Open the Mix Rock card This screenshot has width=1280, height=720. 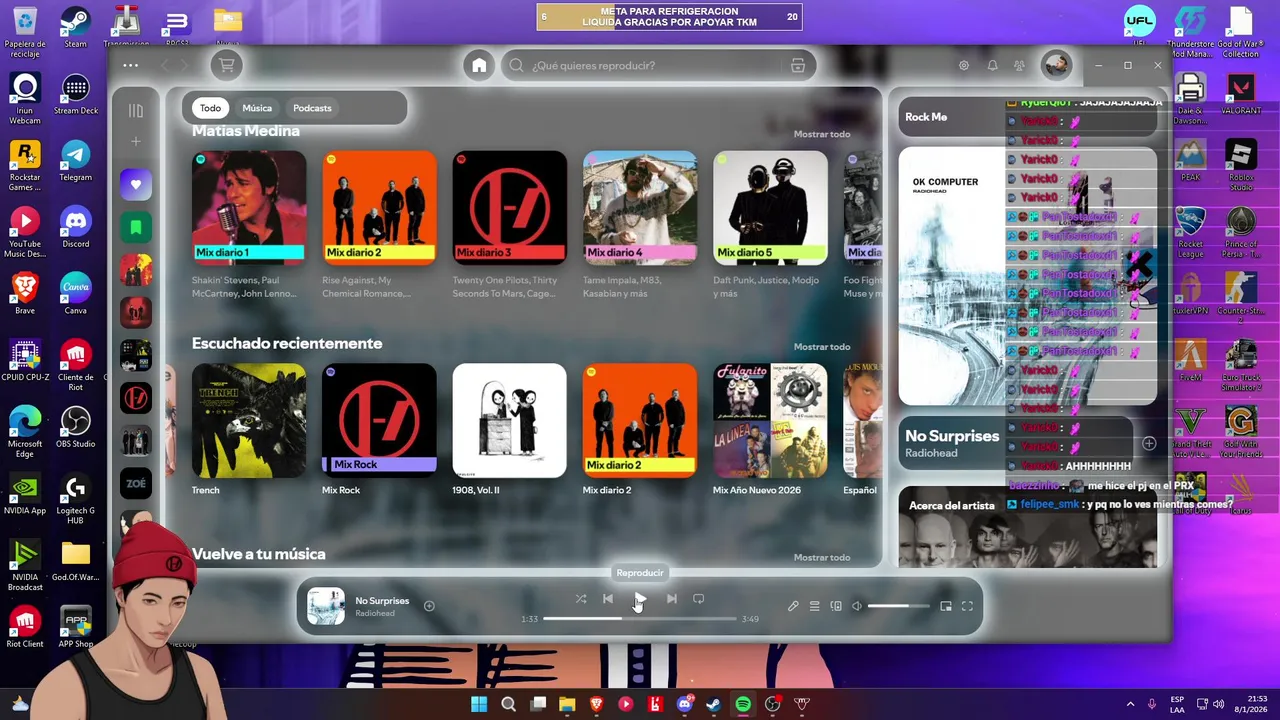(379, 430)
